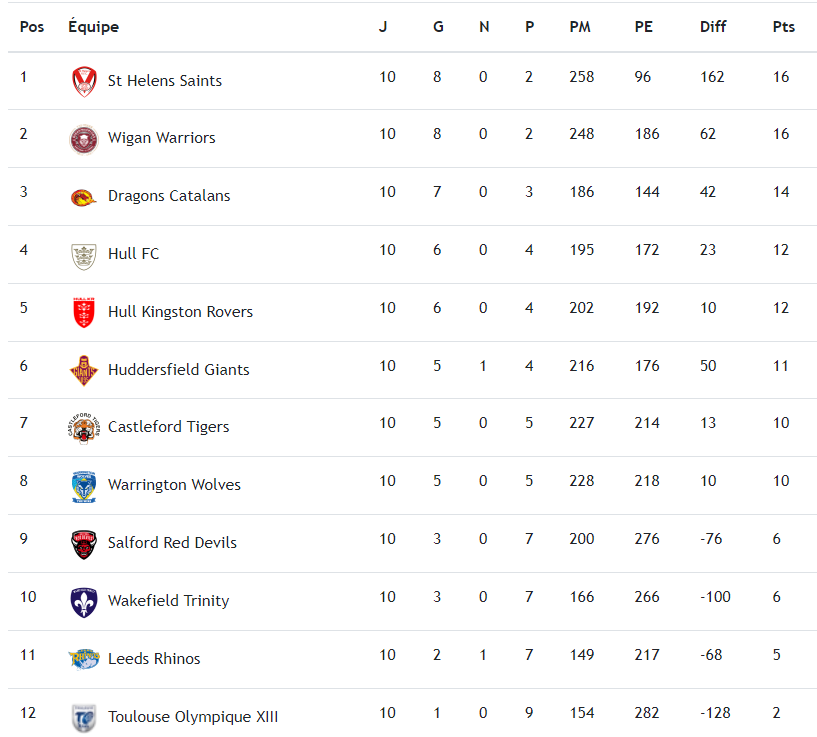Click the Wigan Warriors crest icon
817x737 pixels.
(x=84, y=139)
